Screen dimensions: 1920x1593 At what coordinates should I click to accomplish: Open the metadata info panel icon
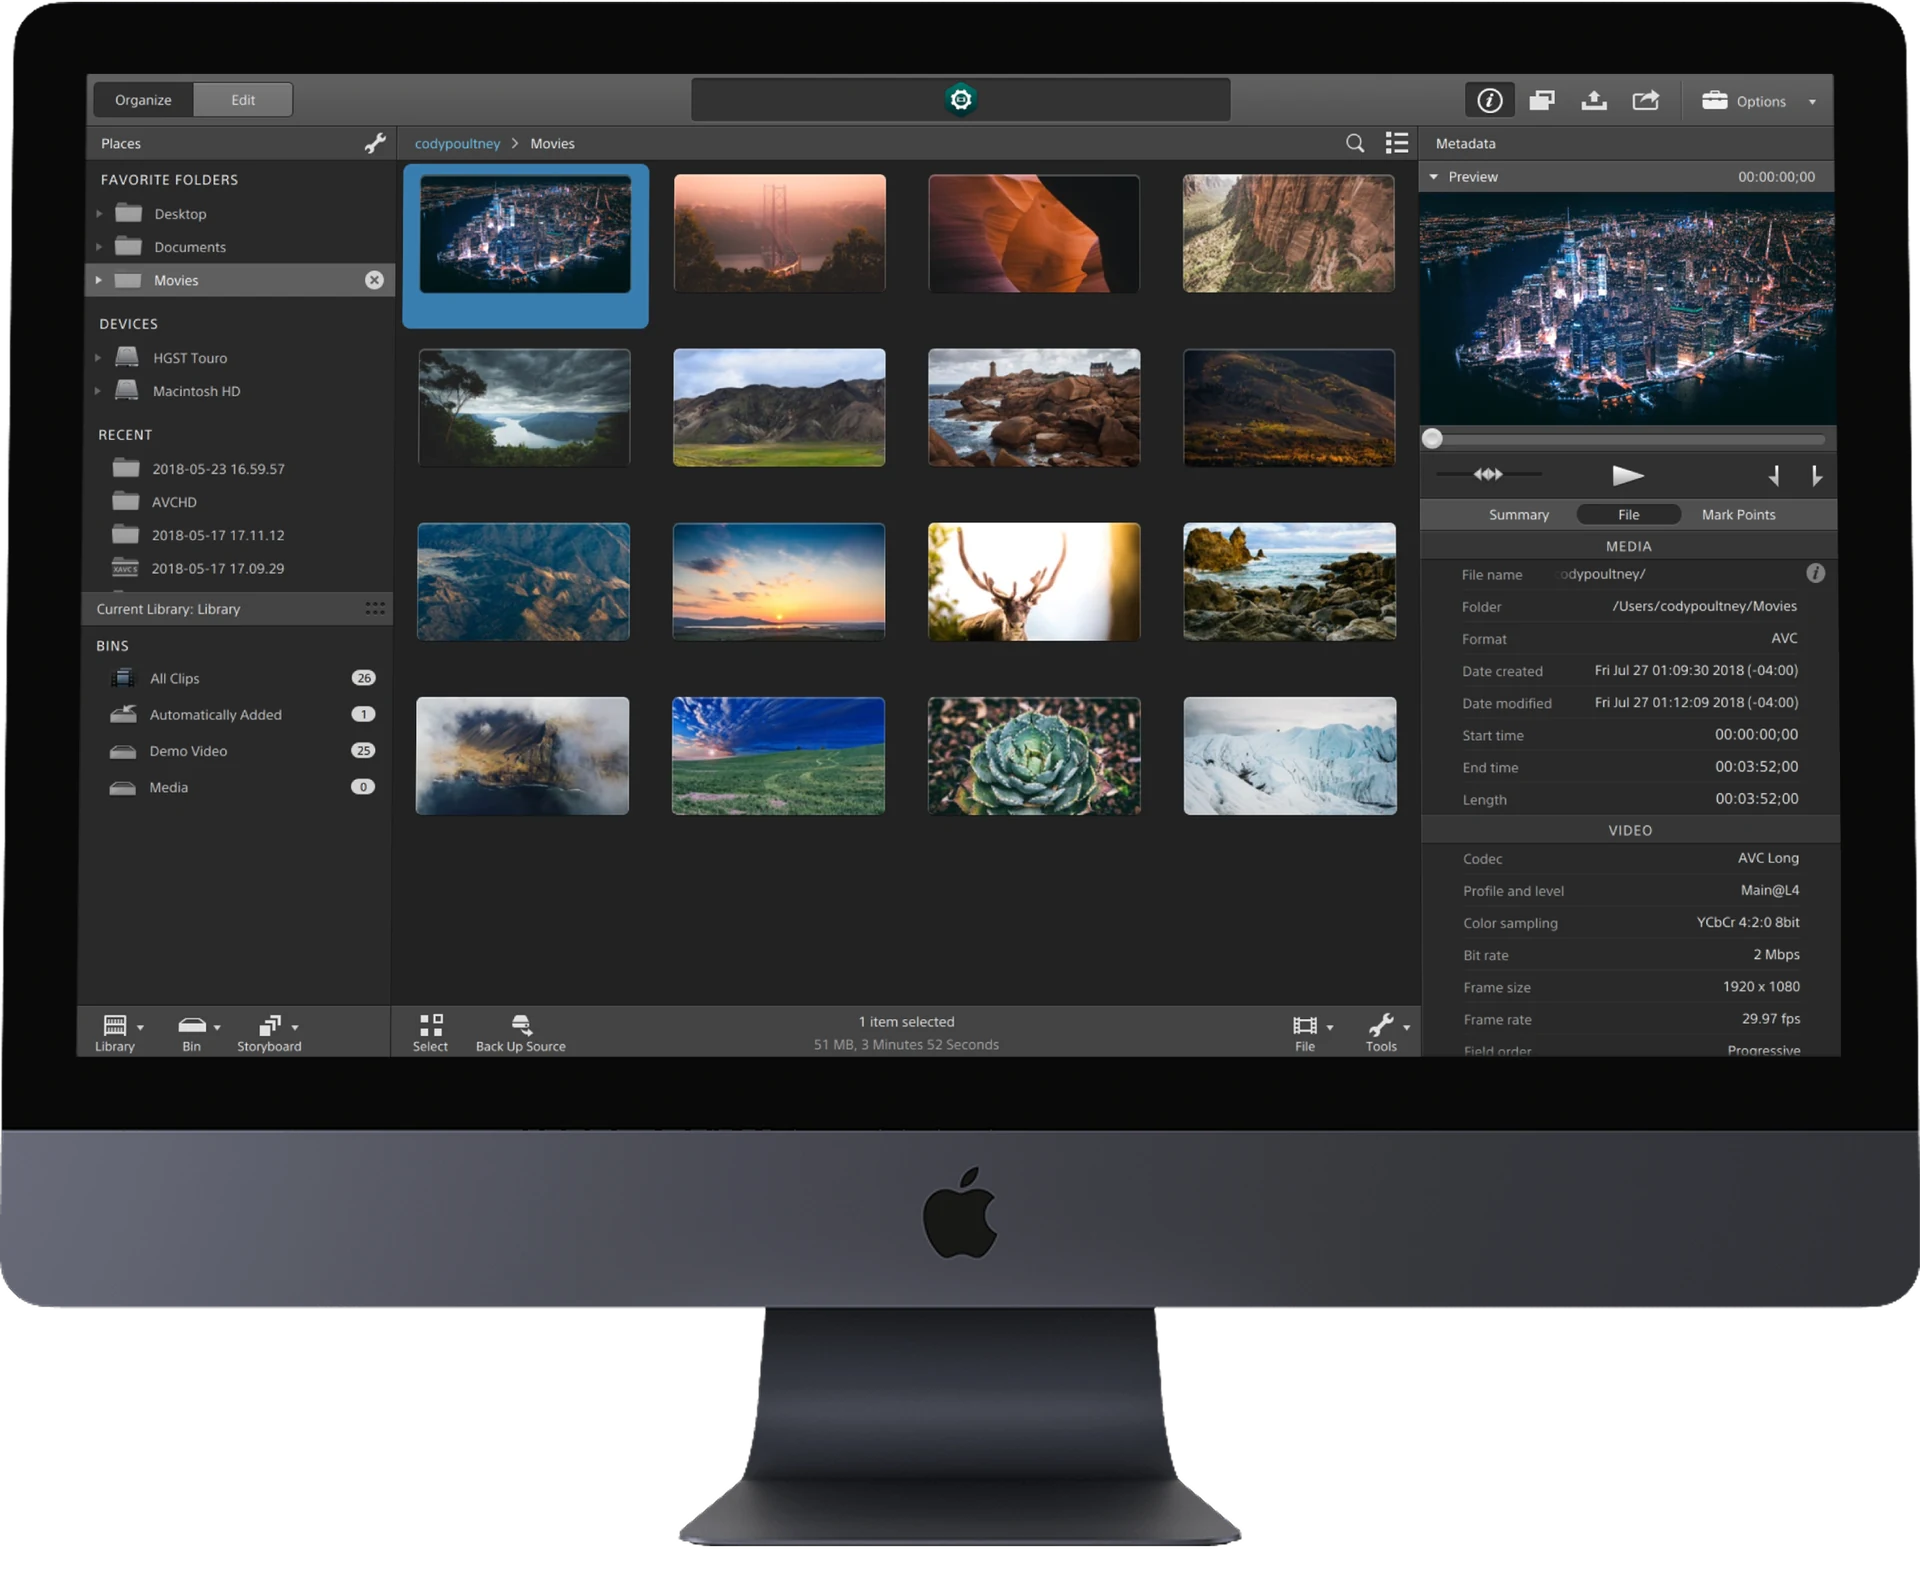(x=1489, y=100)
